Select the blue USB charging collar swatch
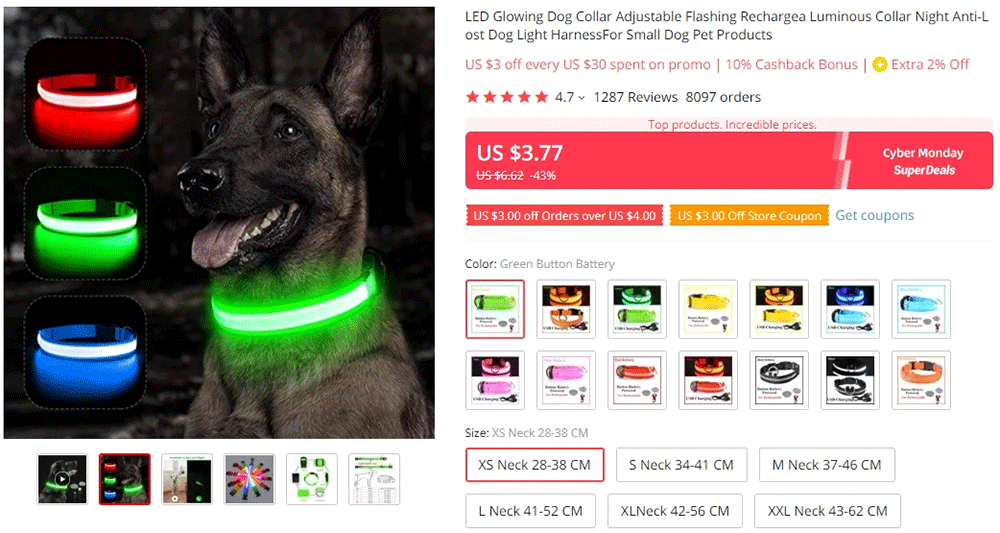 [850, 309]
